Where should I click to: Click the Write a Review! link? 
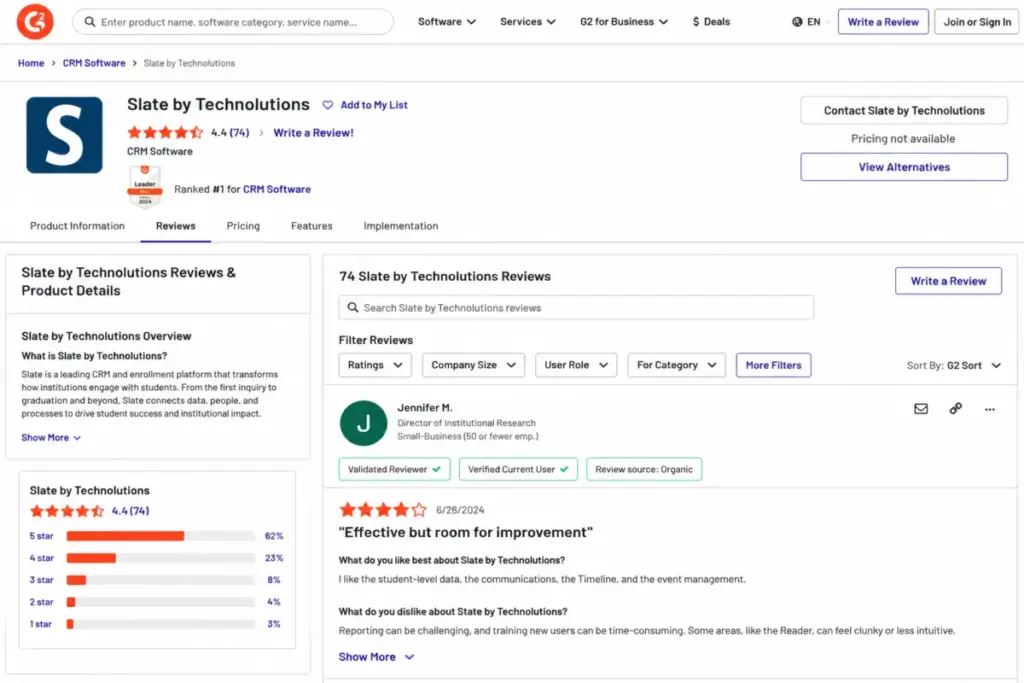(313, 133)
